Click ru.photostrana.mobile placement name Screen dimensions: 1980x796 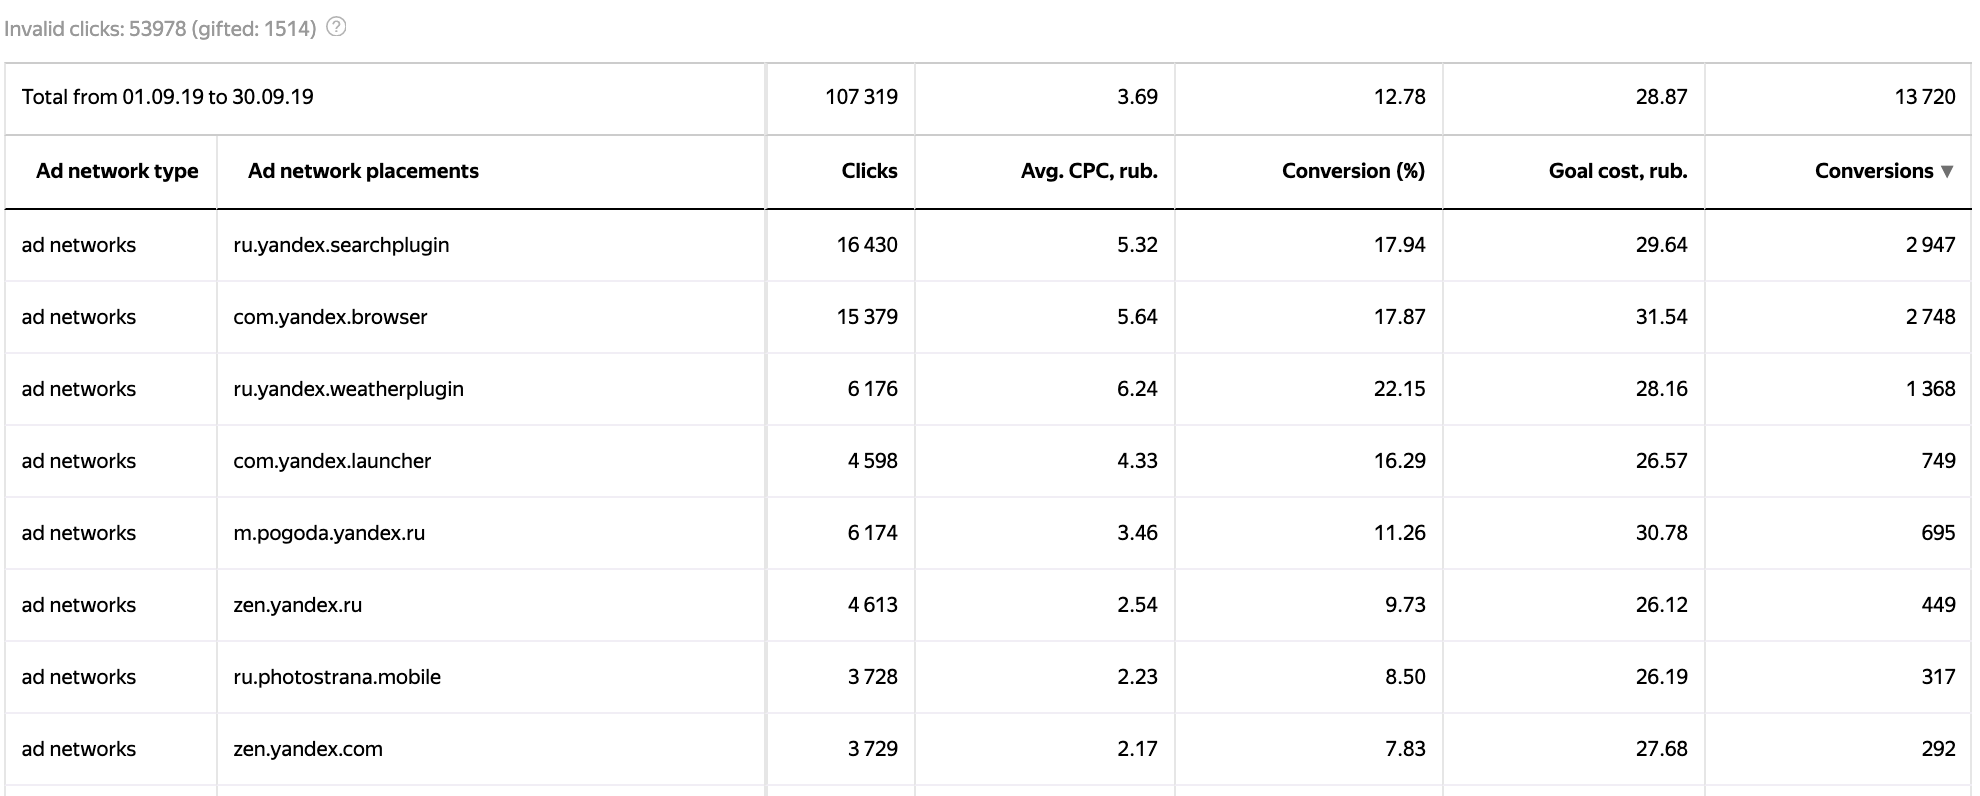337,677
